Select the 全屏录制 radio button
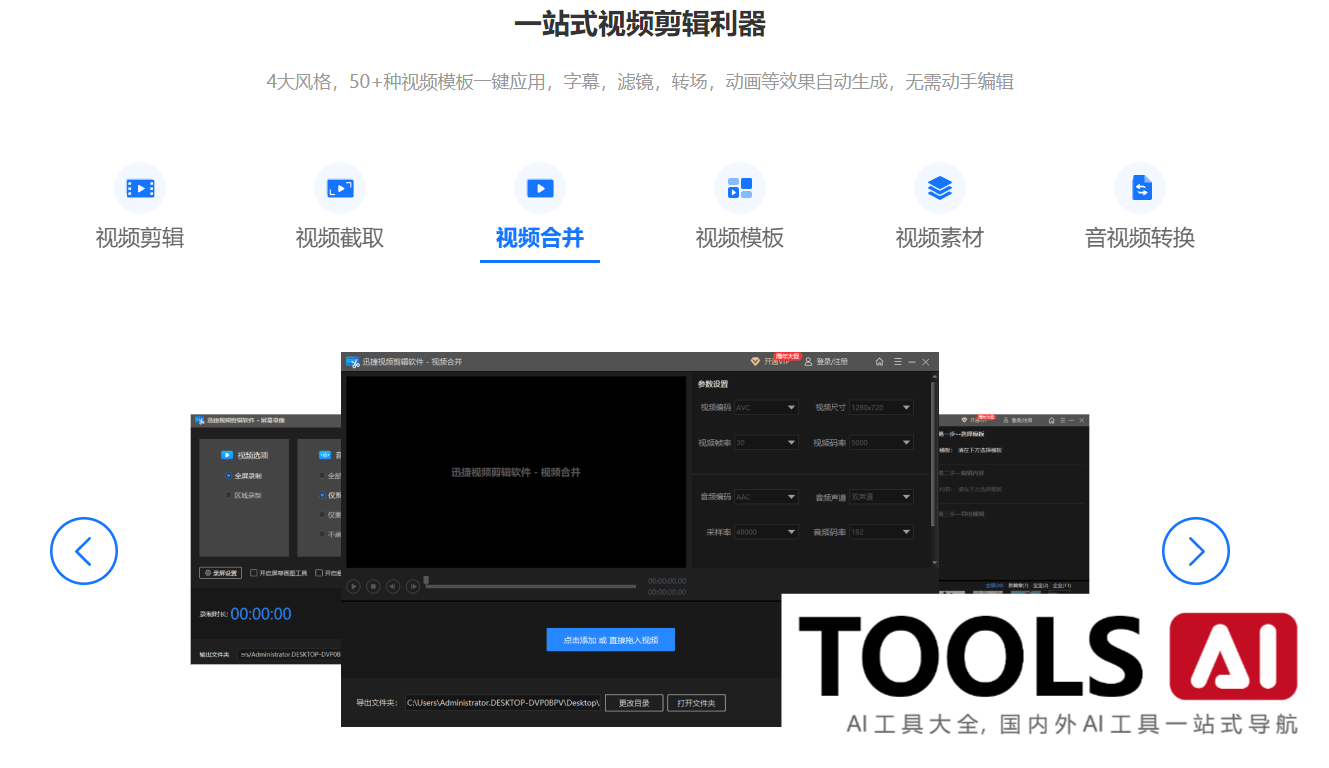This screenshot has width=1329, height=768. coord(228,476)
